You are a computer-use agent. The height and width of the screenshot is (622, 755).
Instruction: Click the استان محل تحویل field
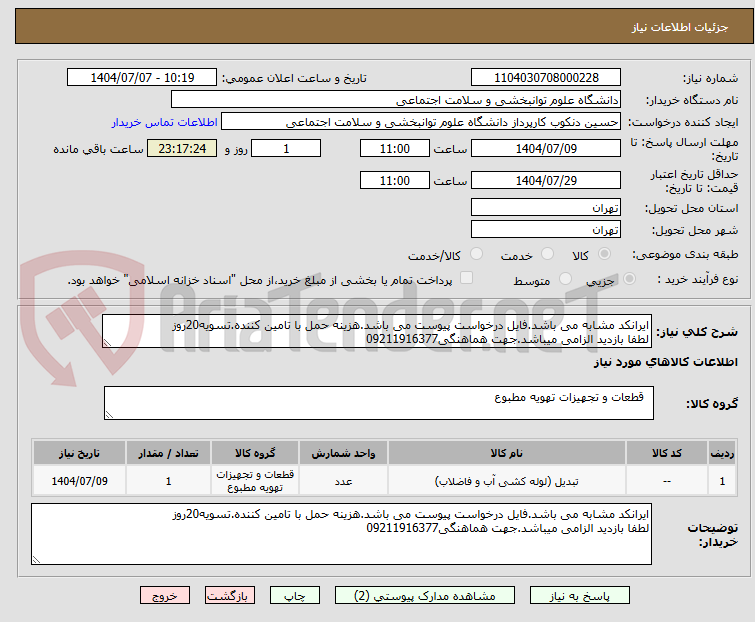click(545, 208)
